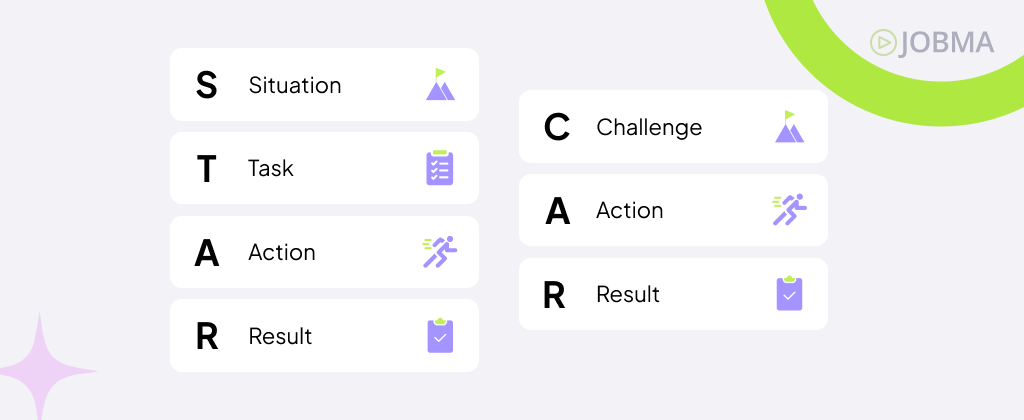Click the Task label text
This screenshot has width=1024, height=420.
(271, 168)
